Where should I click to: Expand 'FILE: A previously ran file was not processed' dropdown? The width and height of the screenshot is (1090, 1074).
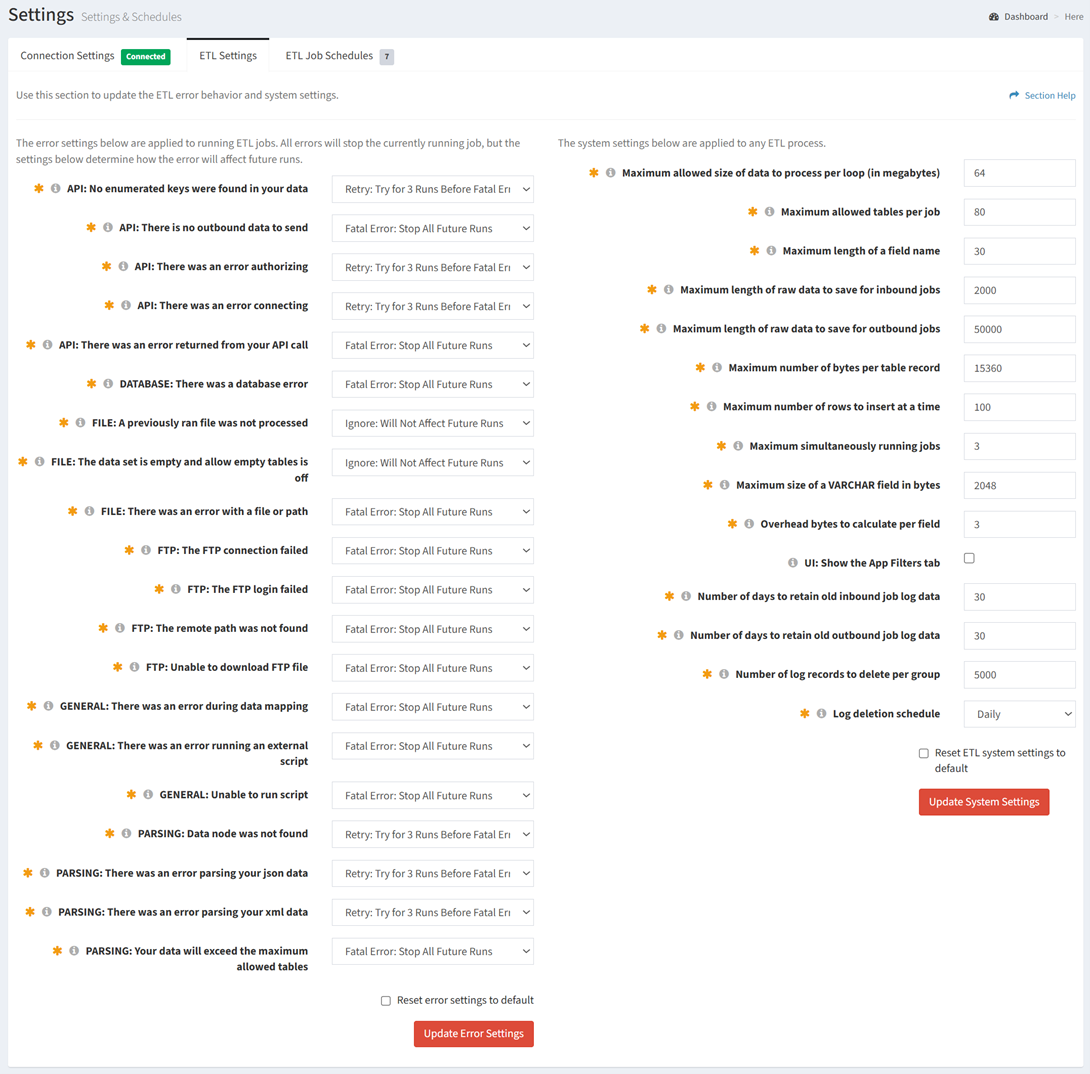[x=432, y=424]
